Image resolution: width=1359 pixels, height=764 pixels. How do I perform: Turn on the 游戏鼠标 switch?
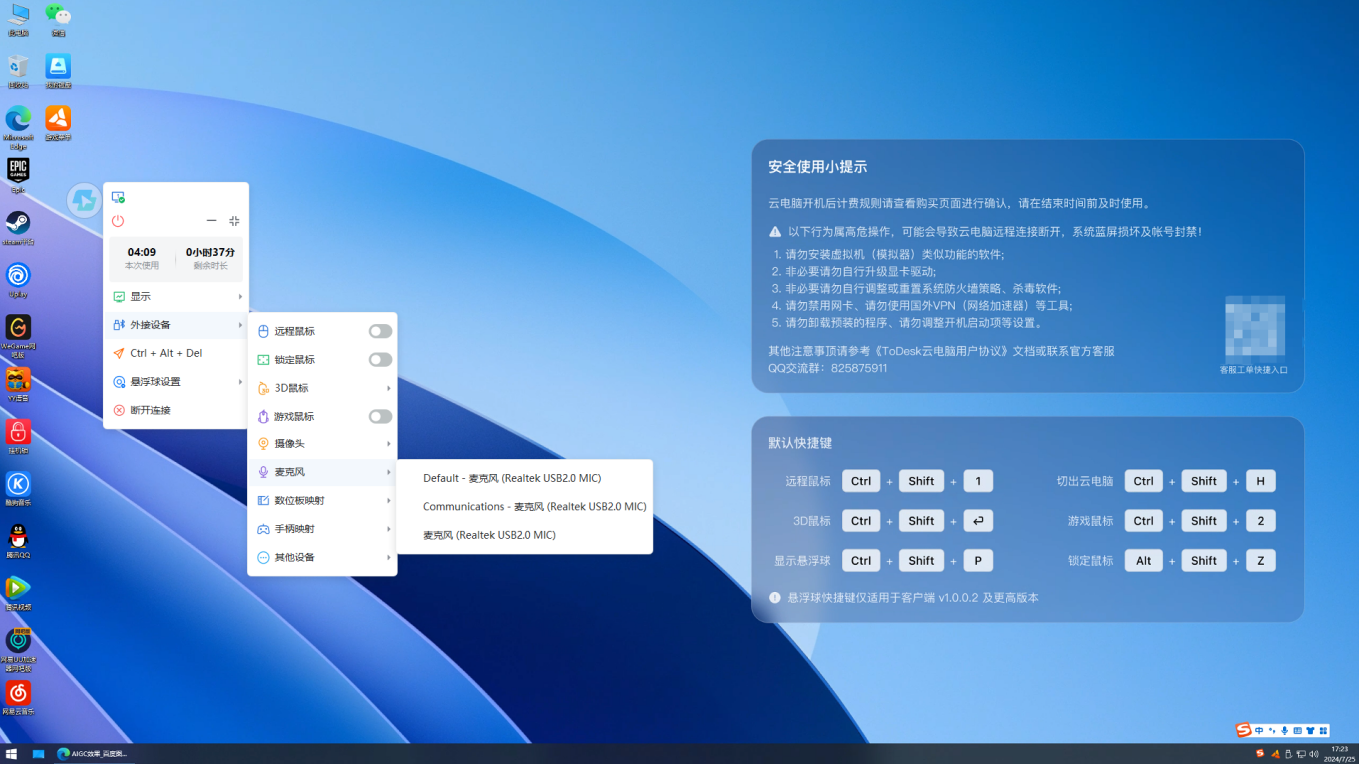point(380,416)
